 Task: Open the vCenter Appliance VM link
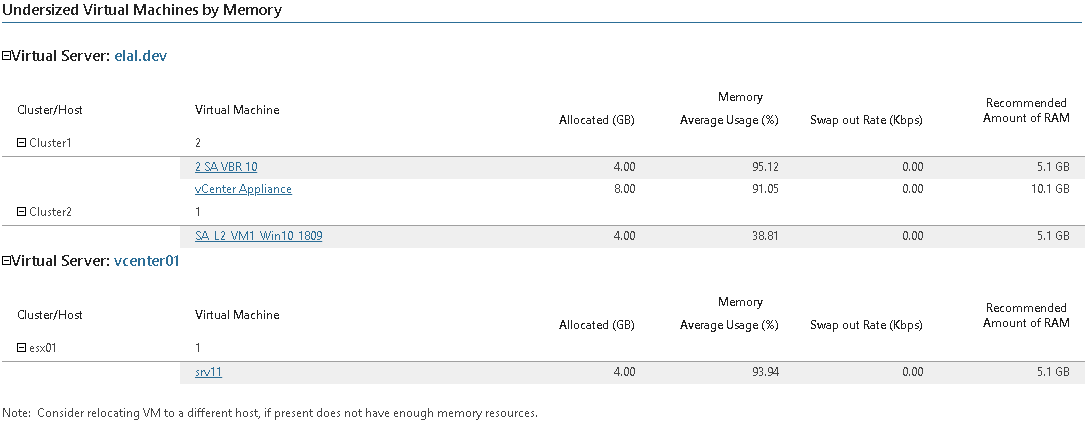[243, 189]
